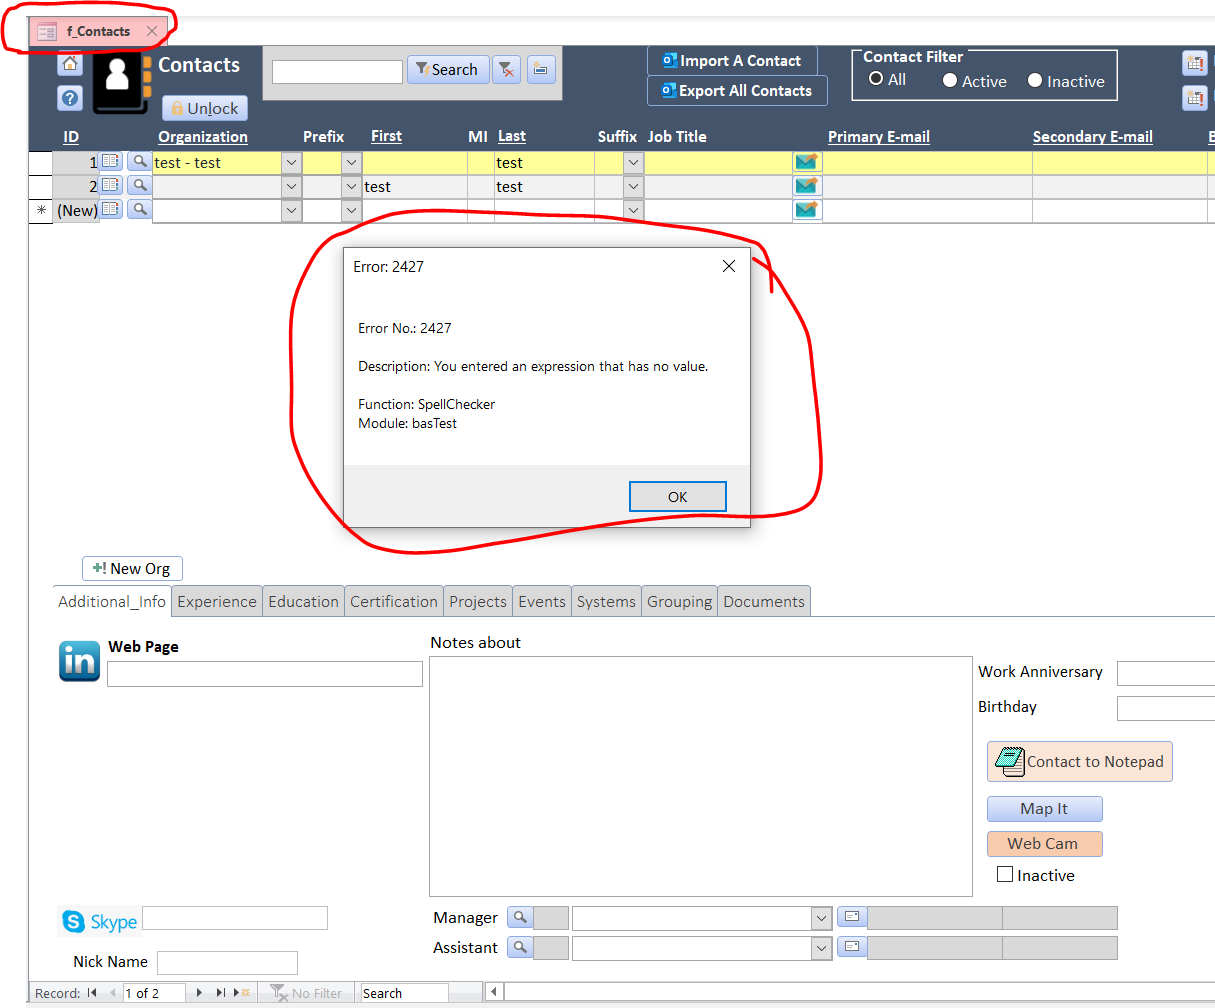
Task: Open form detail icon for New record
Action: click(111, 209)
